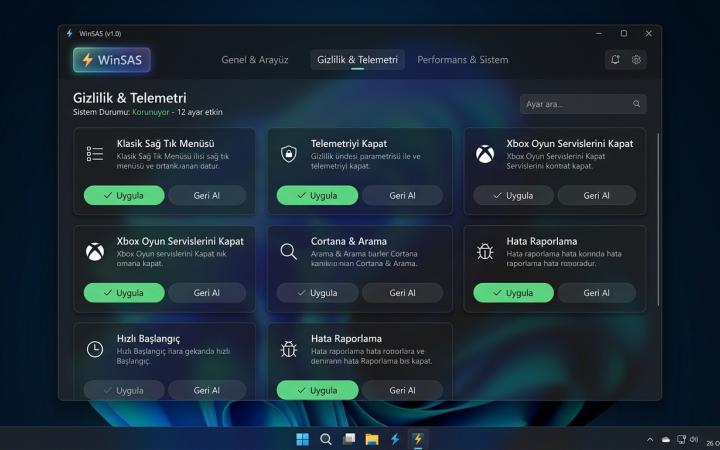
Task: Click the cloud icon in the system tray
Action: pos(665,440)
